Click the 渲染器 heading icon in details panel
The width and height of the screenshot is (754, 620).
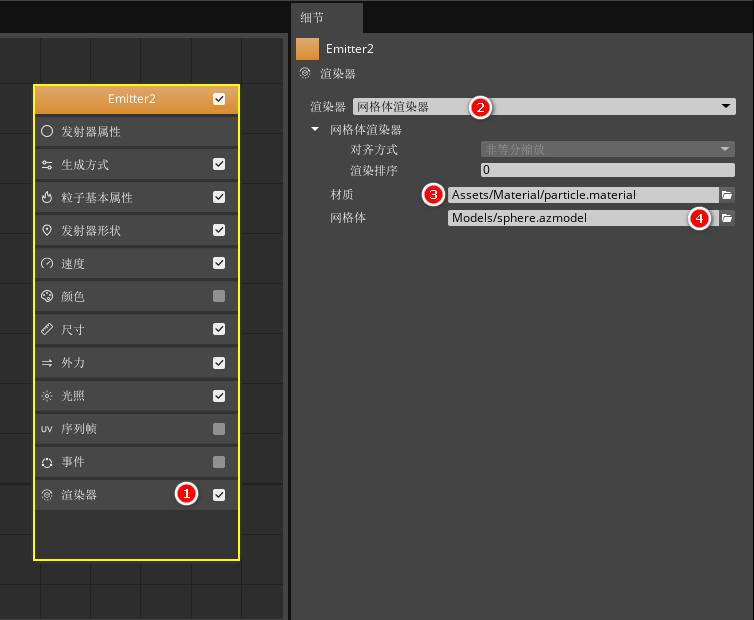click(x=305, y=73)
